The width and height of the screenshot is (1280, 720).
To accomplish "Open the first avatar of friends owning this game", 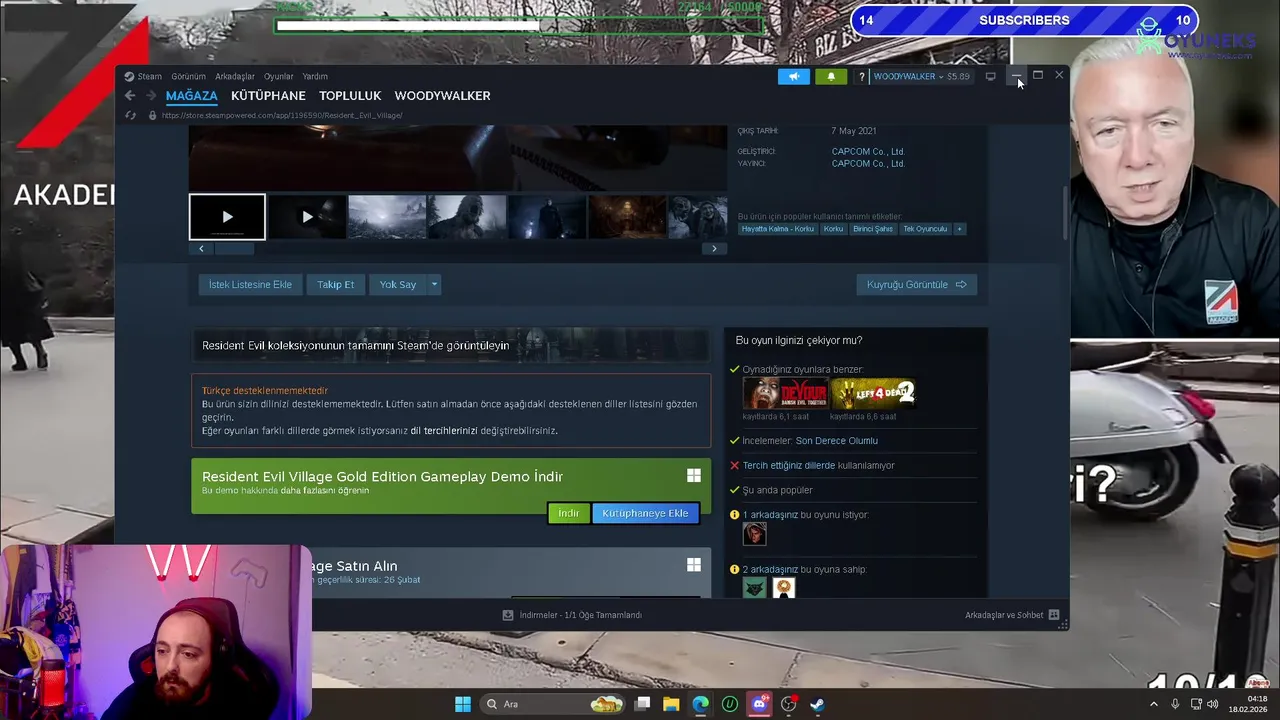I will (x=754, y=588).
